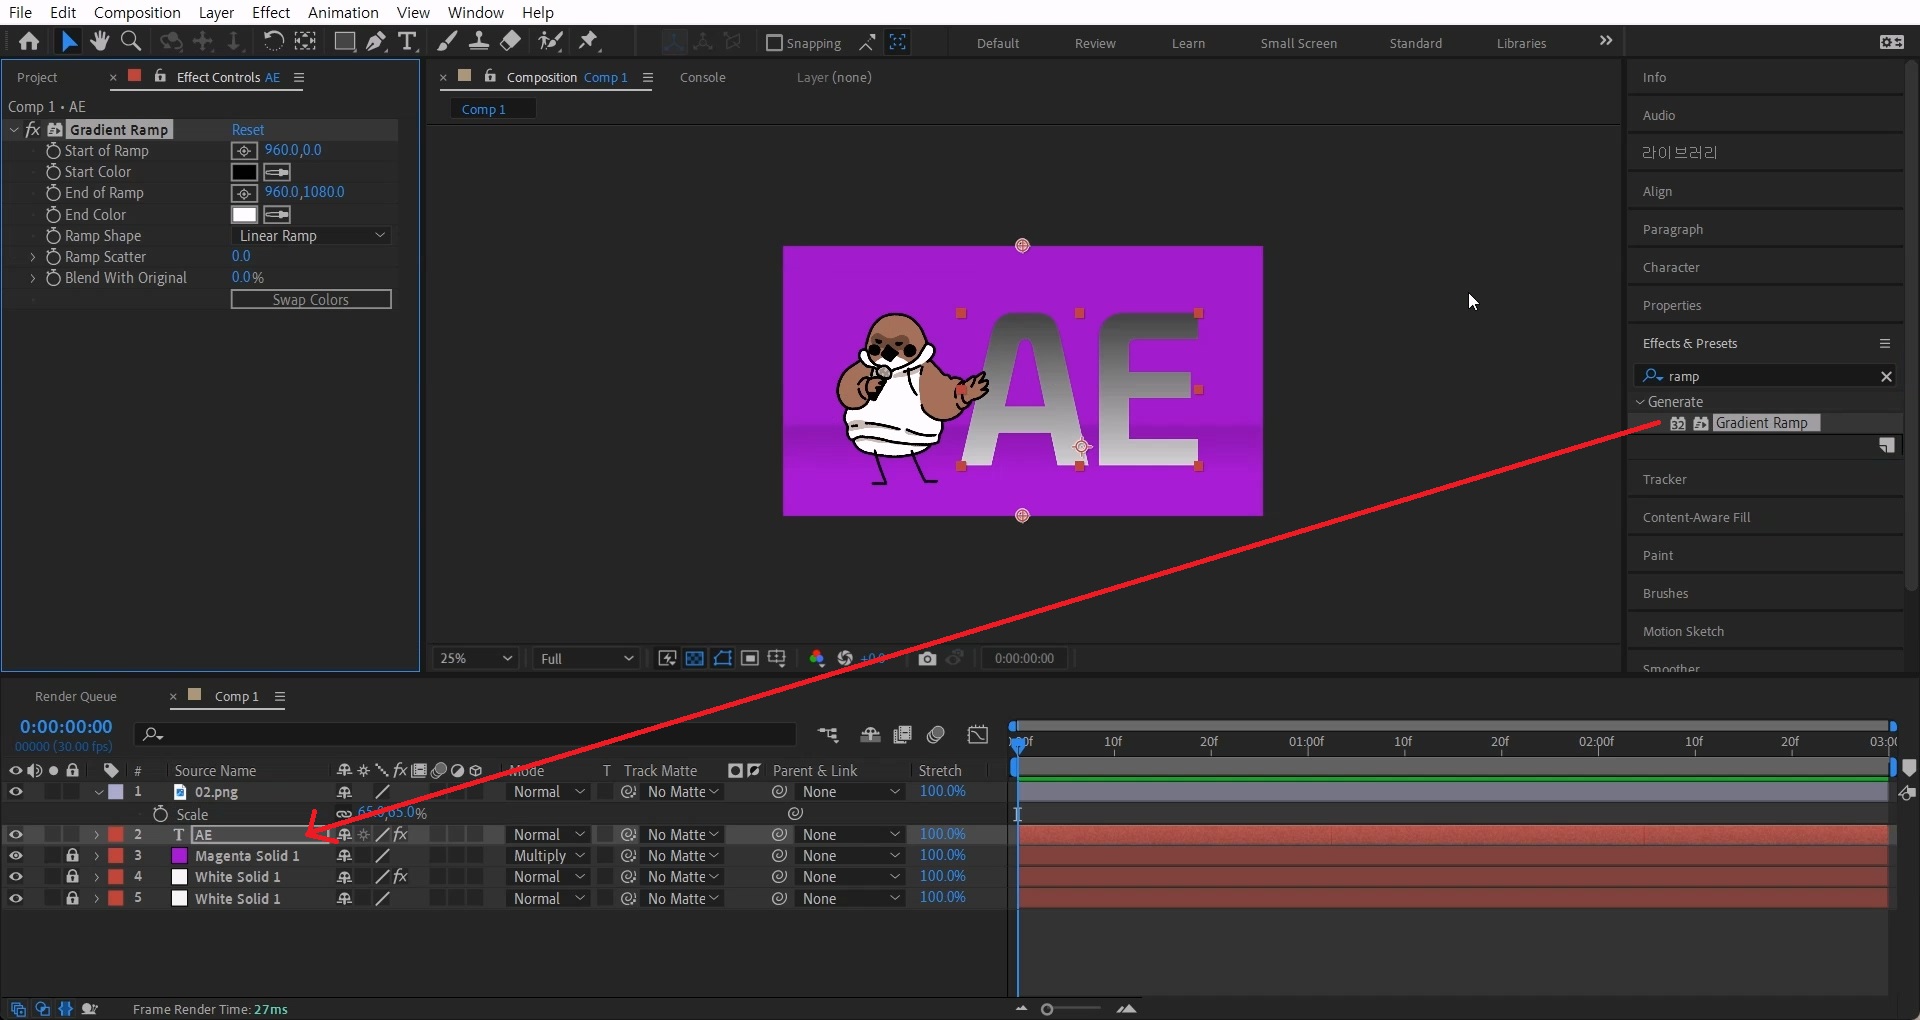Viewport: 1920px width, 1020px height.
Task: Switch to the Small Screen workspace
Action: pyautogui.click(x=1298, y=43)
